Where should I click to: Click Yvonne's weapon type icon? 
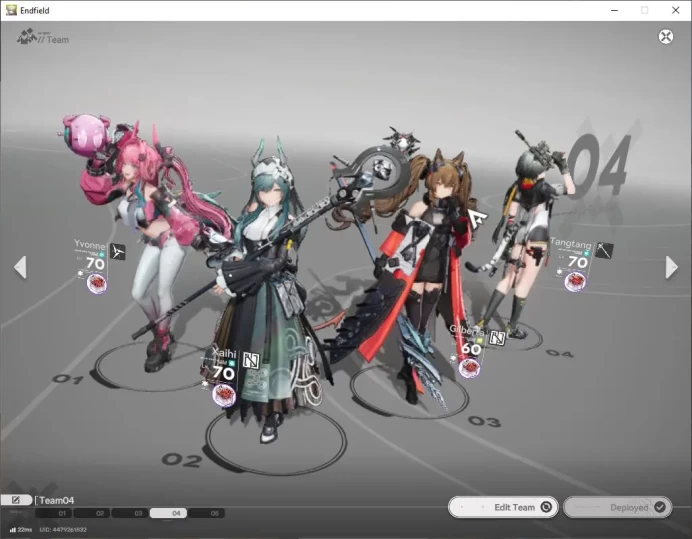[117, 252]
